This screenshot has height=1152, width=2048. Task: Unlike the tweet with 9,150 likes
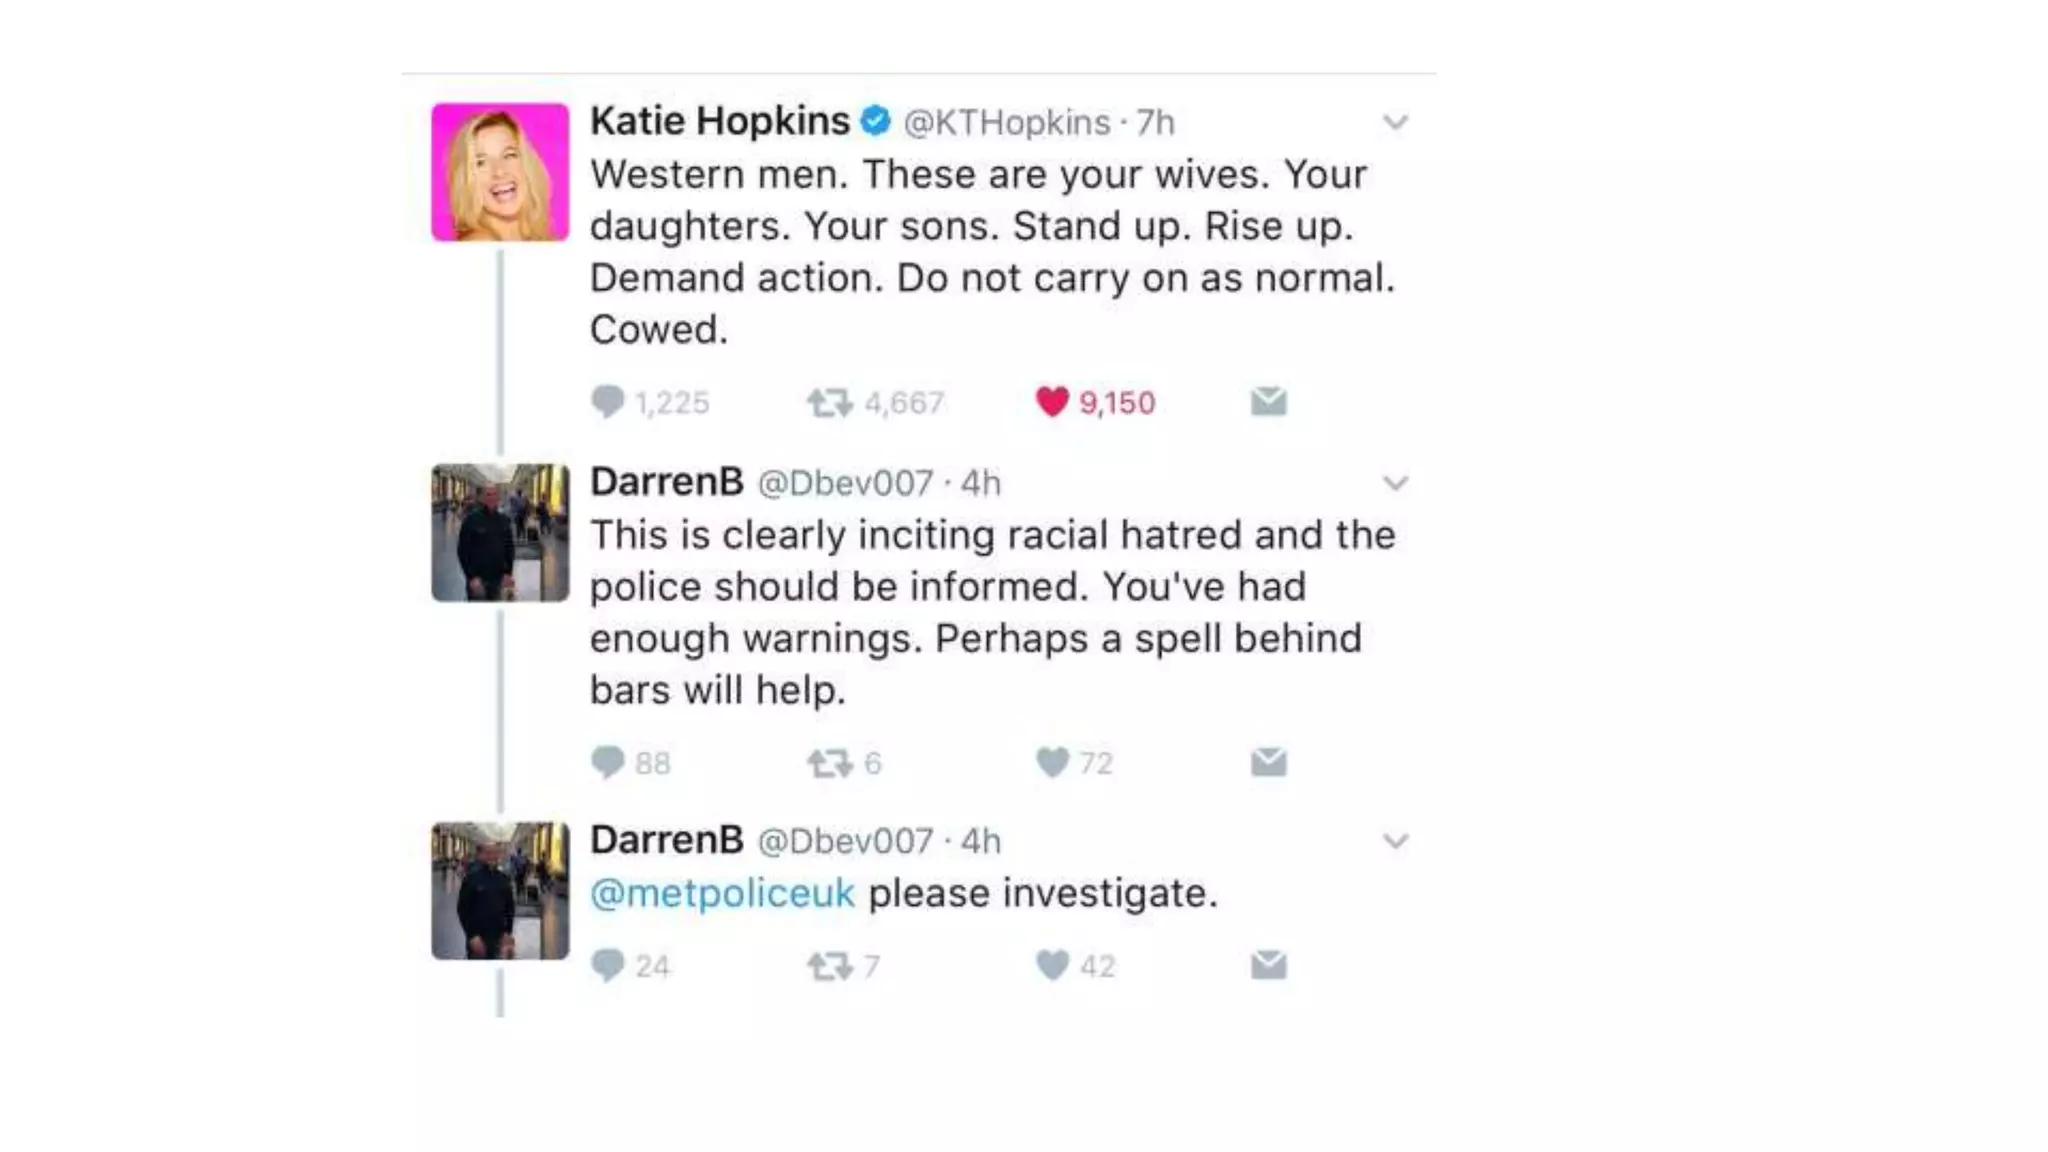pos(1052,402)
